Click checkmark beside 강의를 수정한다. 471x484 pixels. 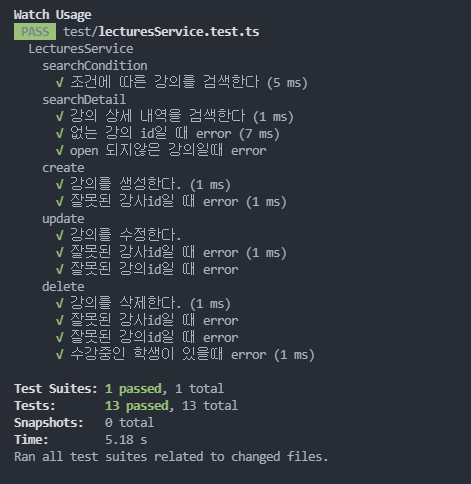tap(59, 236)
